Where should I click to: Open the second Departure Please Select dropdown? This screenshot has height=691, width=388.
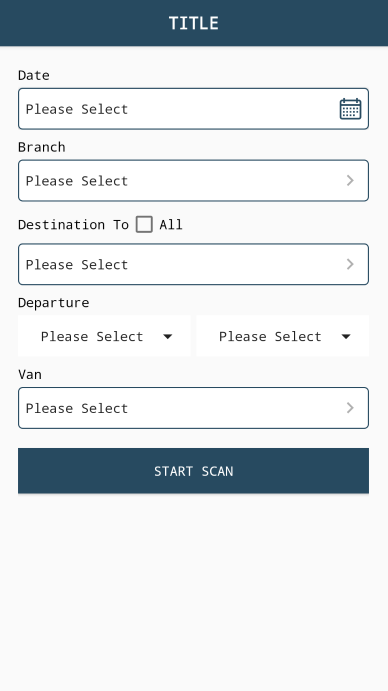click(x=283, y=336)
